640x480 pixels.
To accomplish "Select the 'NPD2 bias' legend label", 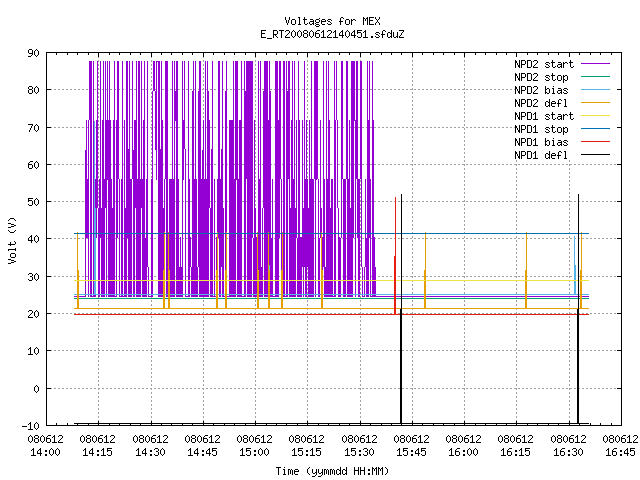I will (x=541, y=90).
